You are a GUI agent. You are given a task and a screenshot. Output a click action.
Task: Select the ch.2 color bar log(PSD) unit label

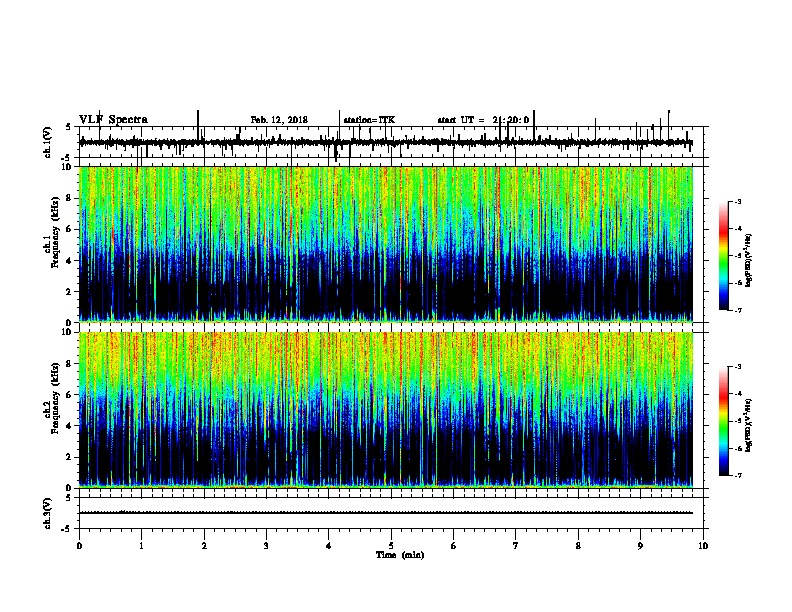[748, 425]
